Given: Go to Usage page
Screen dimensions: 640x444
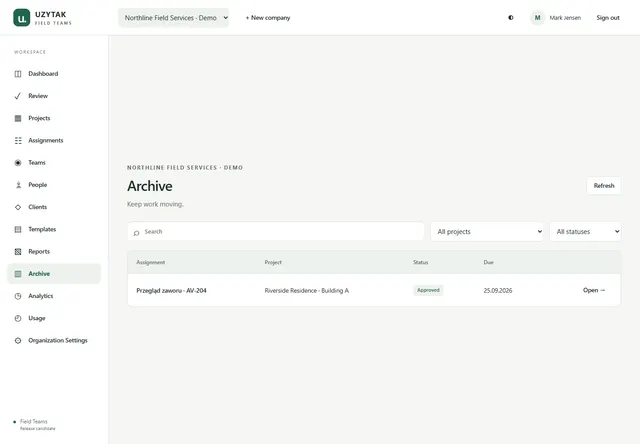Looking at the screenshot, I should pyautogui.click(x=54, y=318).
